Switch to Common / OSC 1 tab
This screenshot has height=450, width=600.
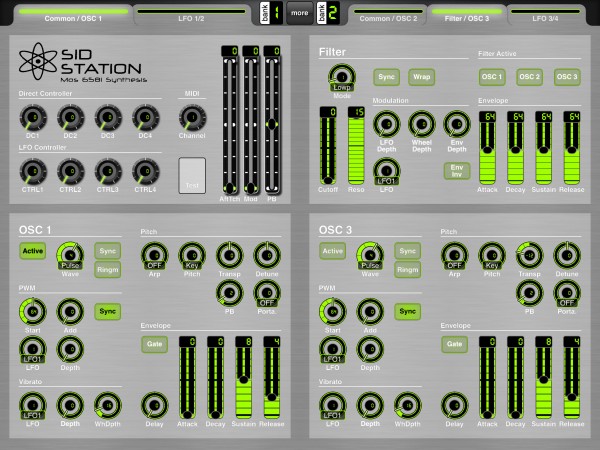click(x=73, y=16)
